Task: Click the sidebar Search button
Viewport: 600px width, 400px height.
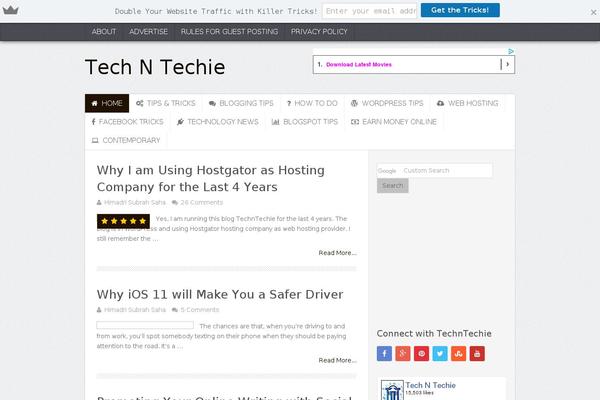Action: (393, 186)
